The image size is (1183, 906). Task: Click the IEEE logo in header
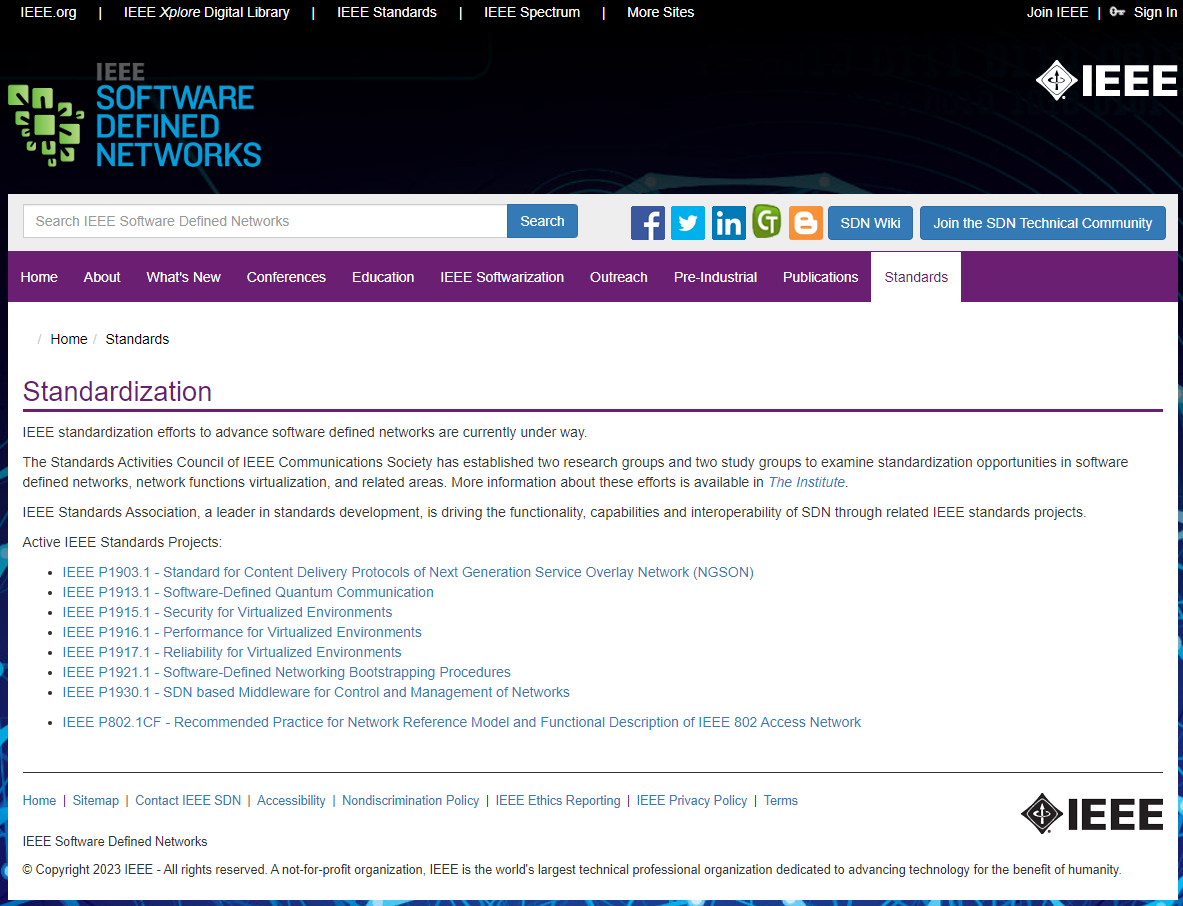(1106, 80)
